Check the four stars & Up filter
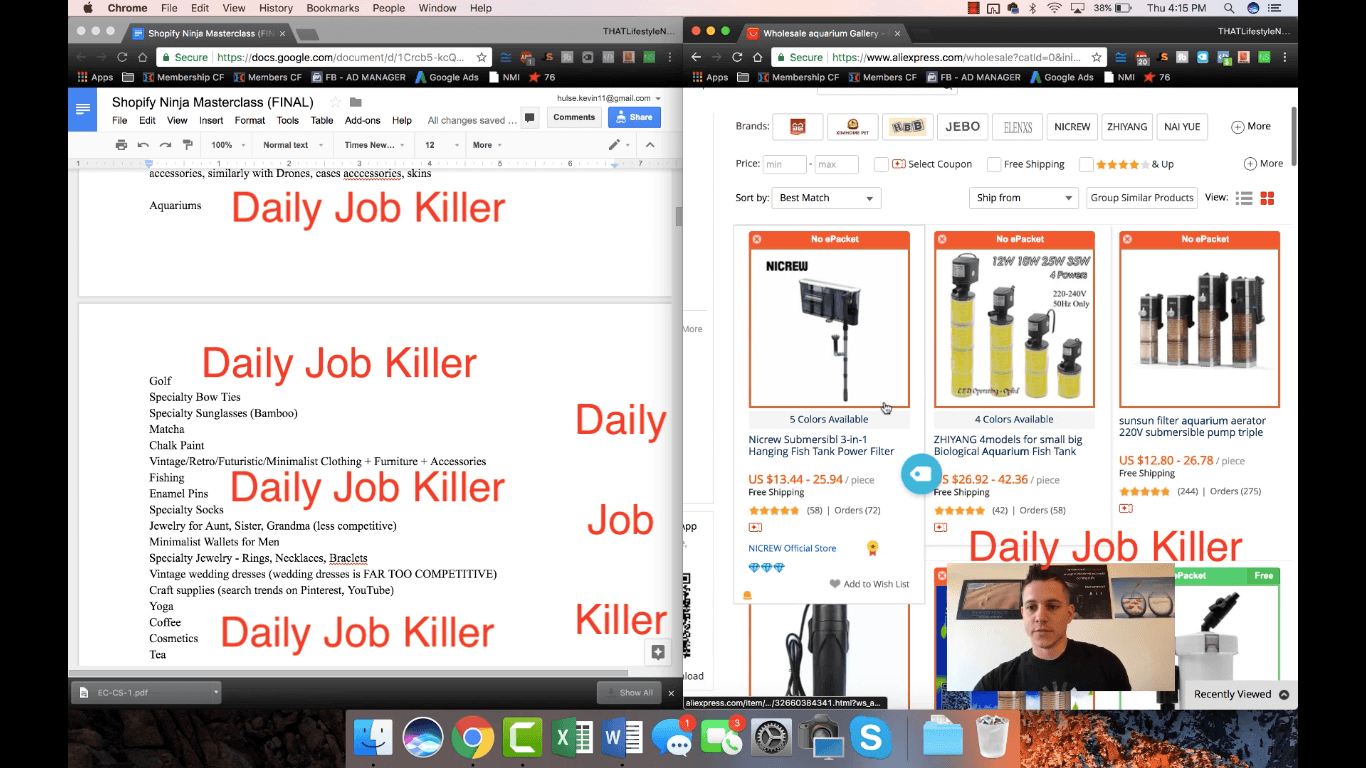1366x768 pixels. tap(1084, 164)
